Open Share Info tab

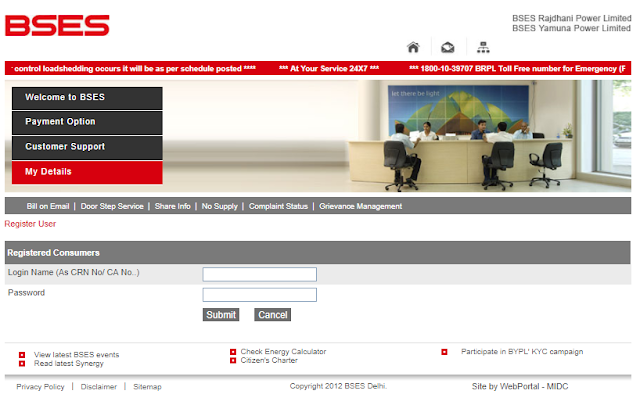coord(172,206)
